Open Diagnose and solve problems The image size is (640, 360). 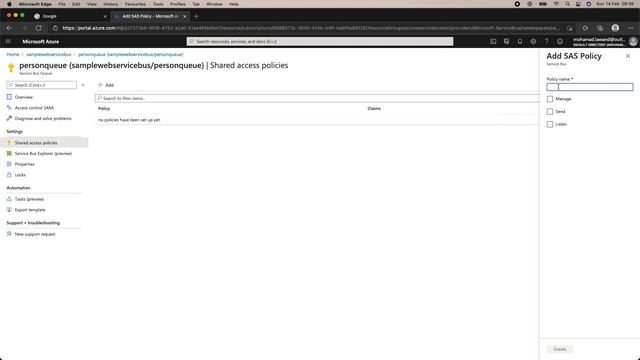(43, 118)
